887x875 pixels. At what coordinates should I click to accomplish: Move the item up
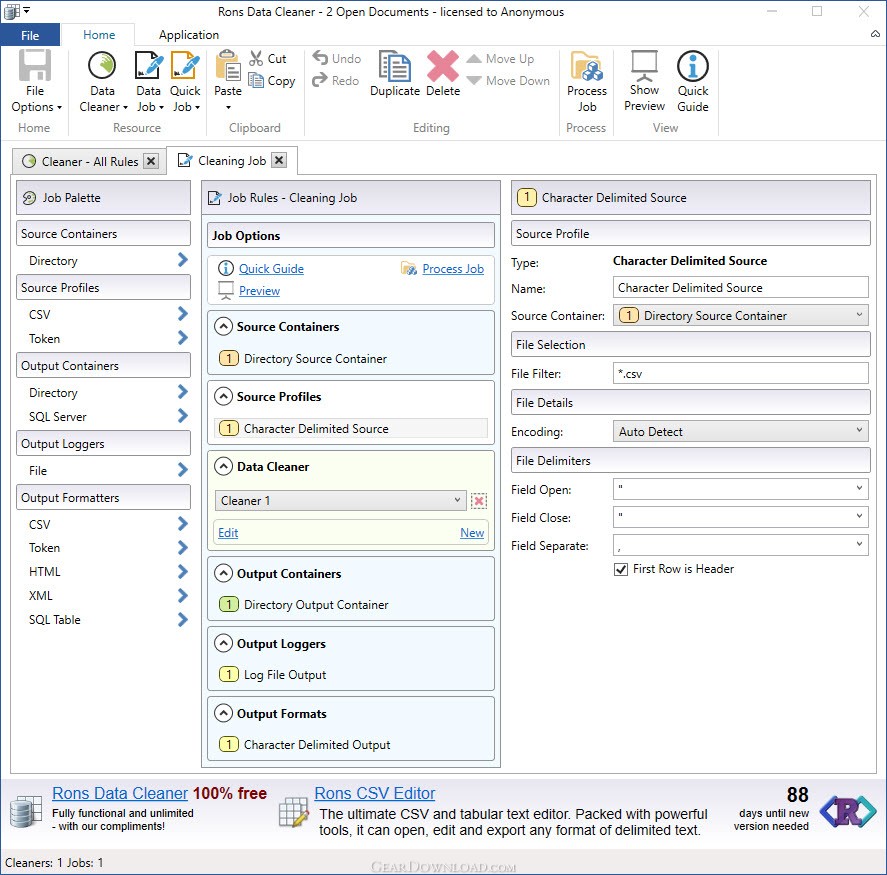tap(501, 59)
